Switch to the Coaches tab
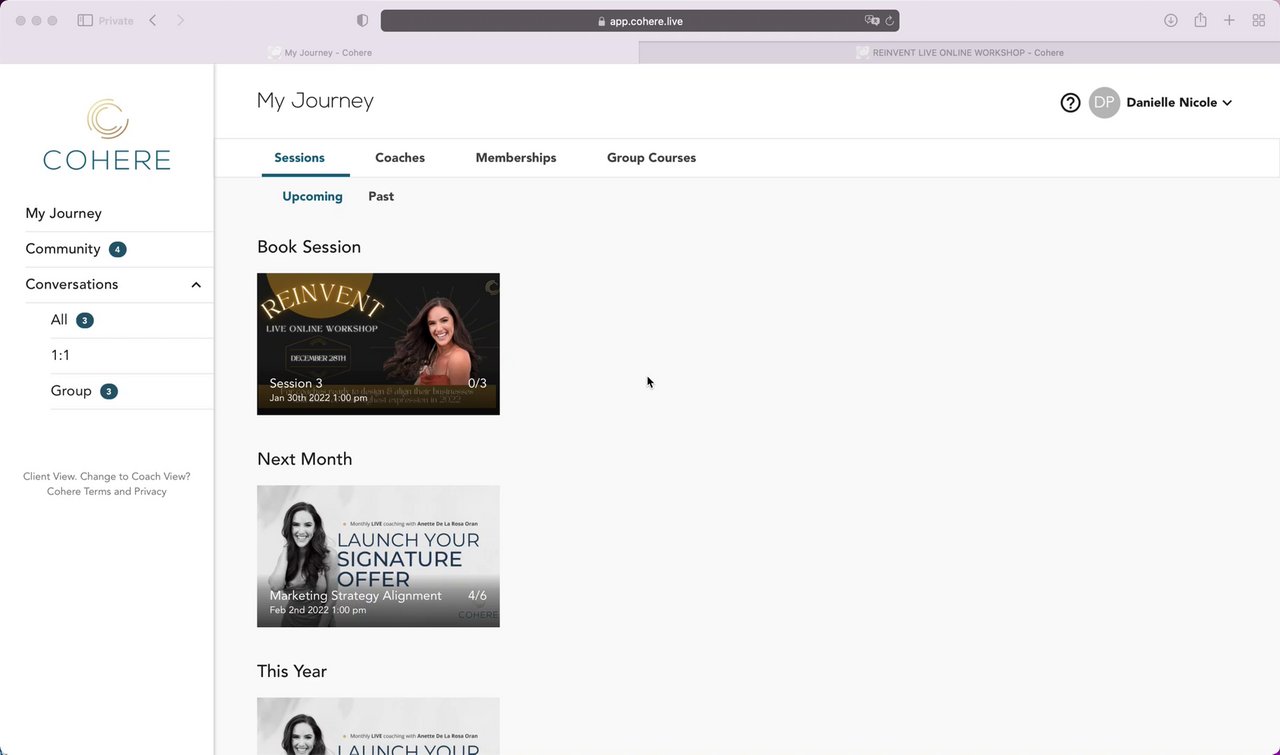This screenshot has height=755, width=1280. click(x=400, y=158)
